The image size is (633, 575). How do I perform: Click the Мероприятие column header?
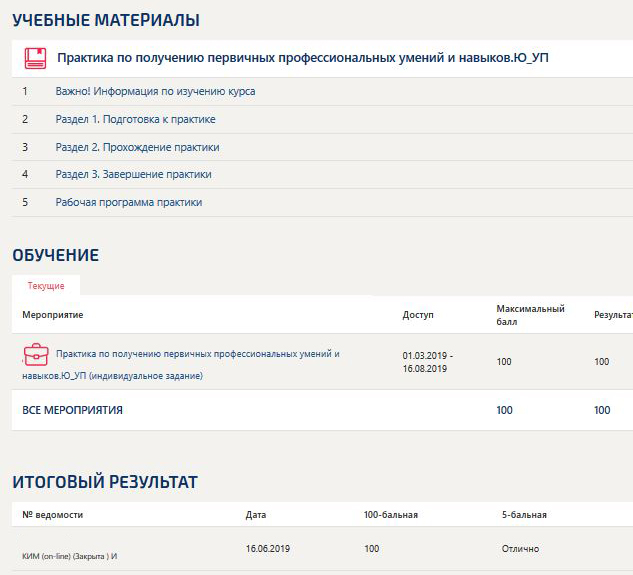point(53,315)
